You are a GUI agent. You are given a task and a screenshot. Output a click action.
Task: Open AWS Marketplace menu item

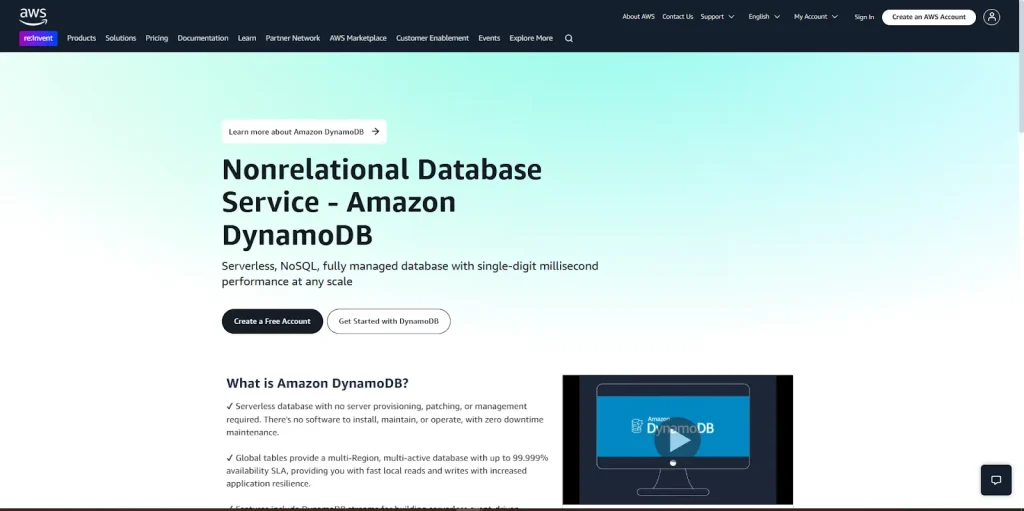[358, 39]
